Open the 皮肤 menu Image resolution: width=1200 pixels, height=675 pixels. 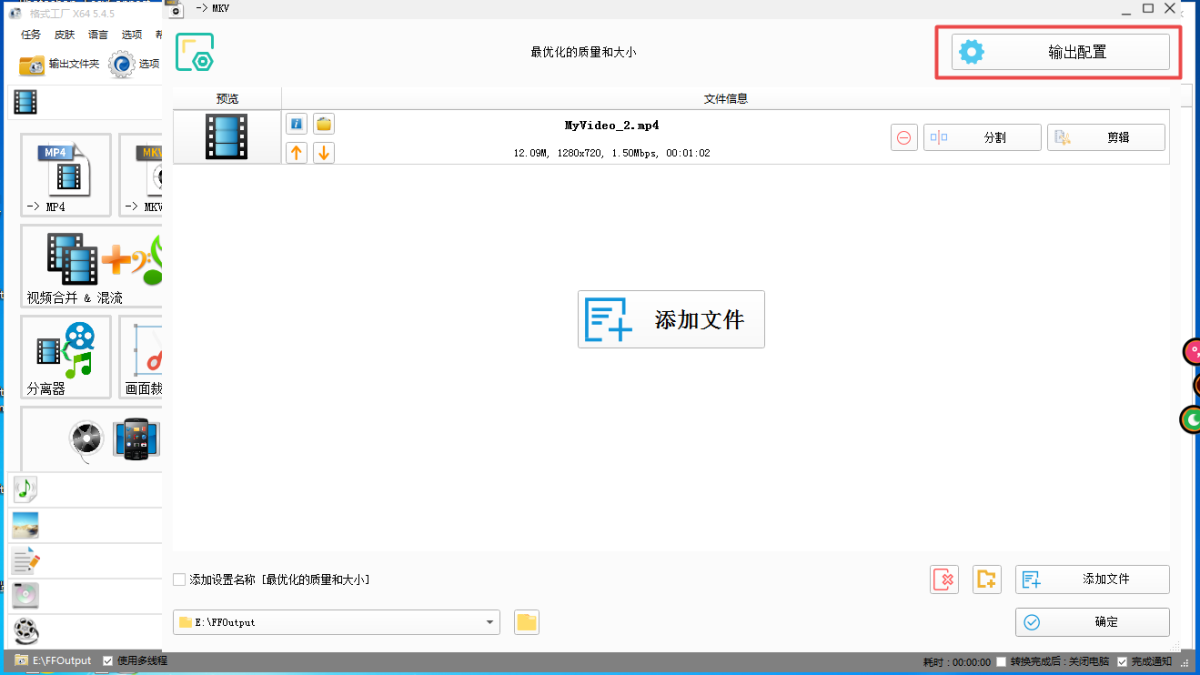64,34
